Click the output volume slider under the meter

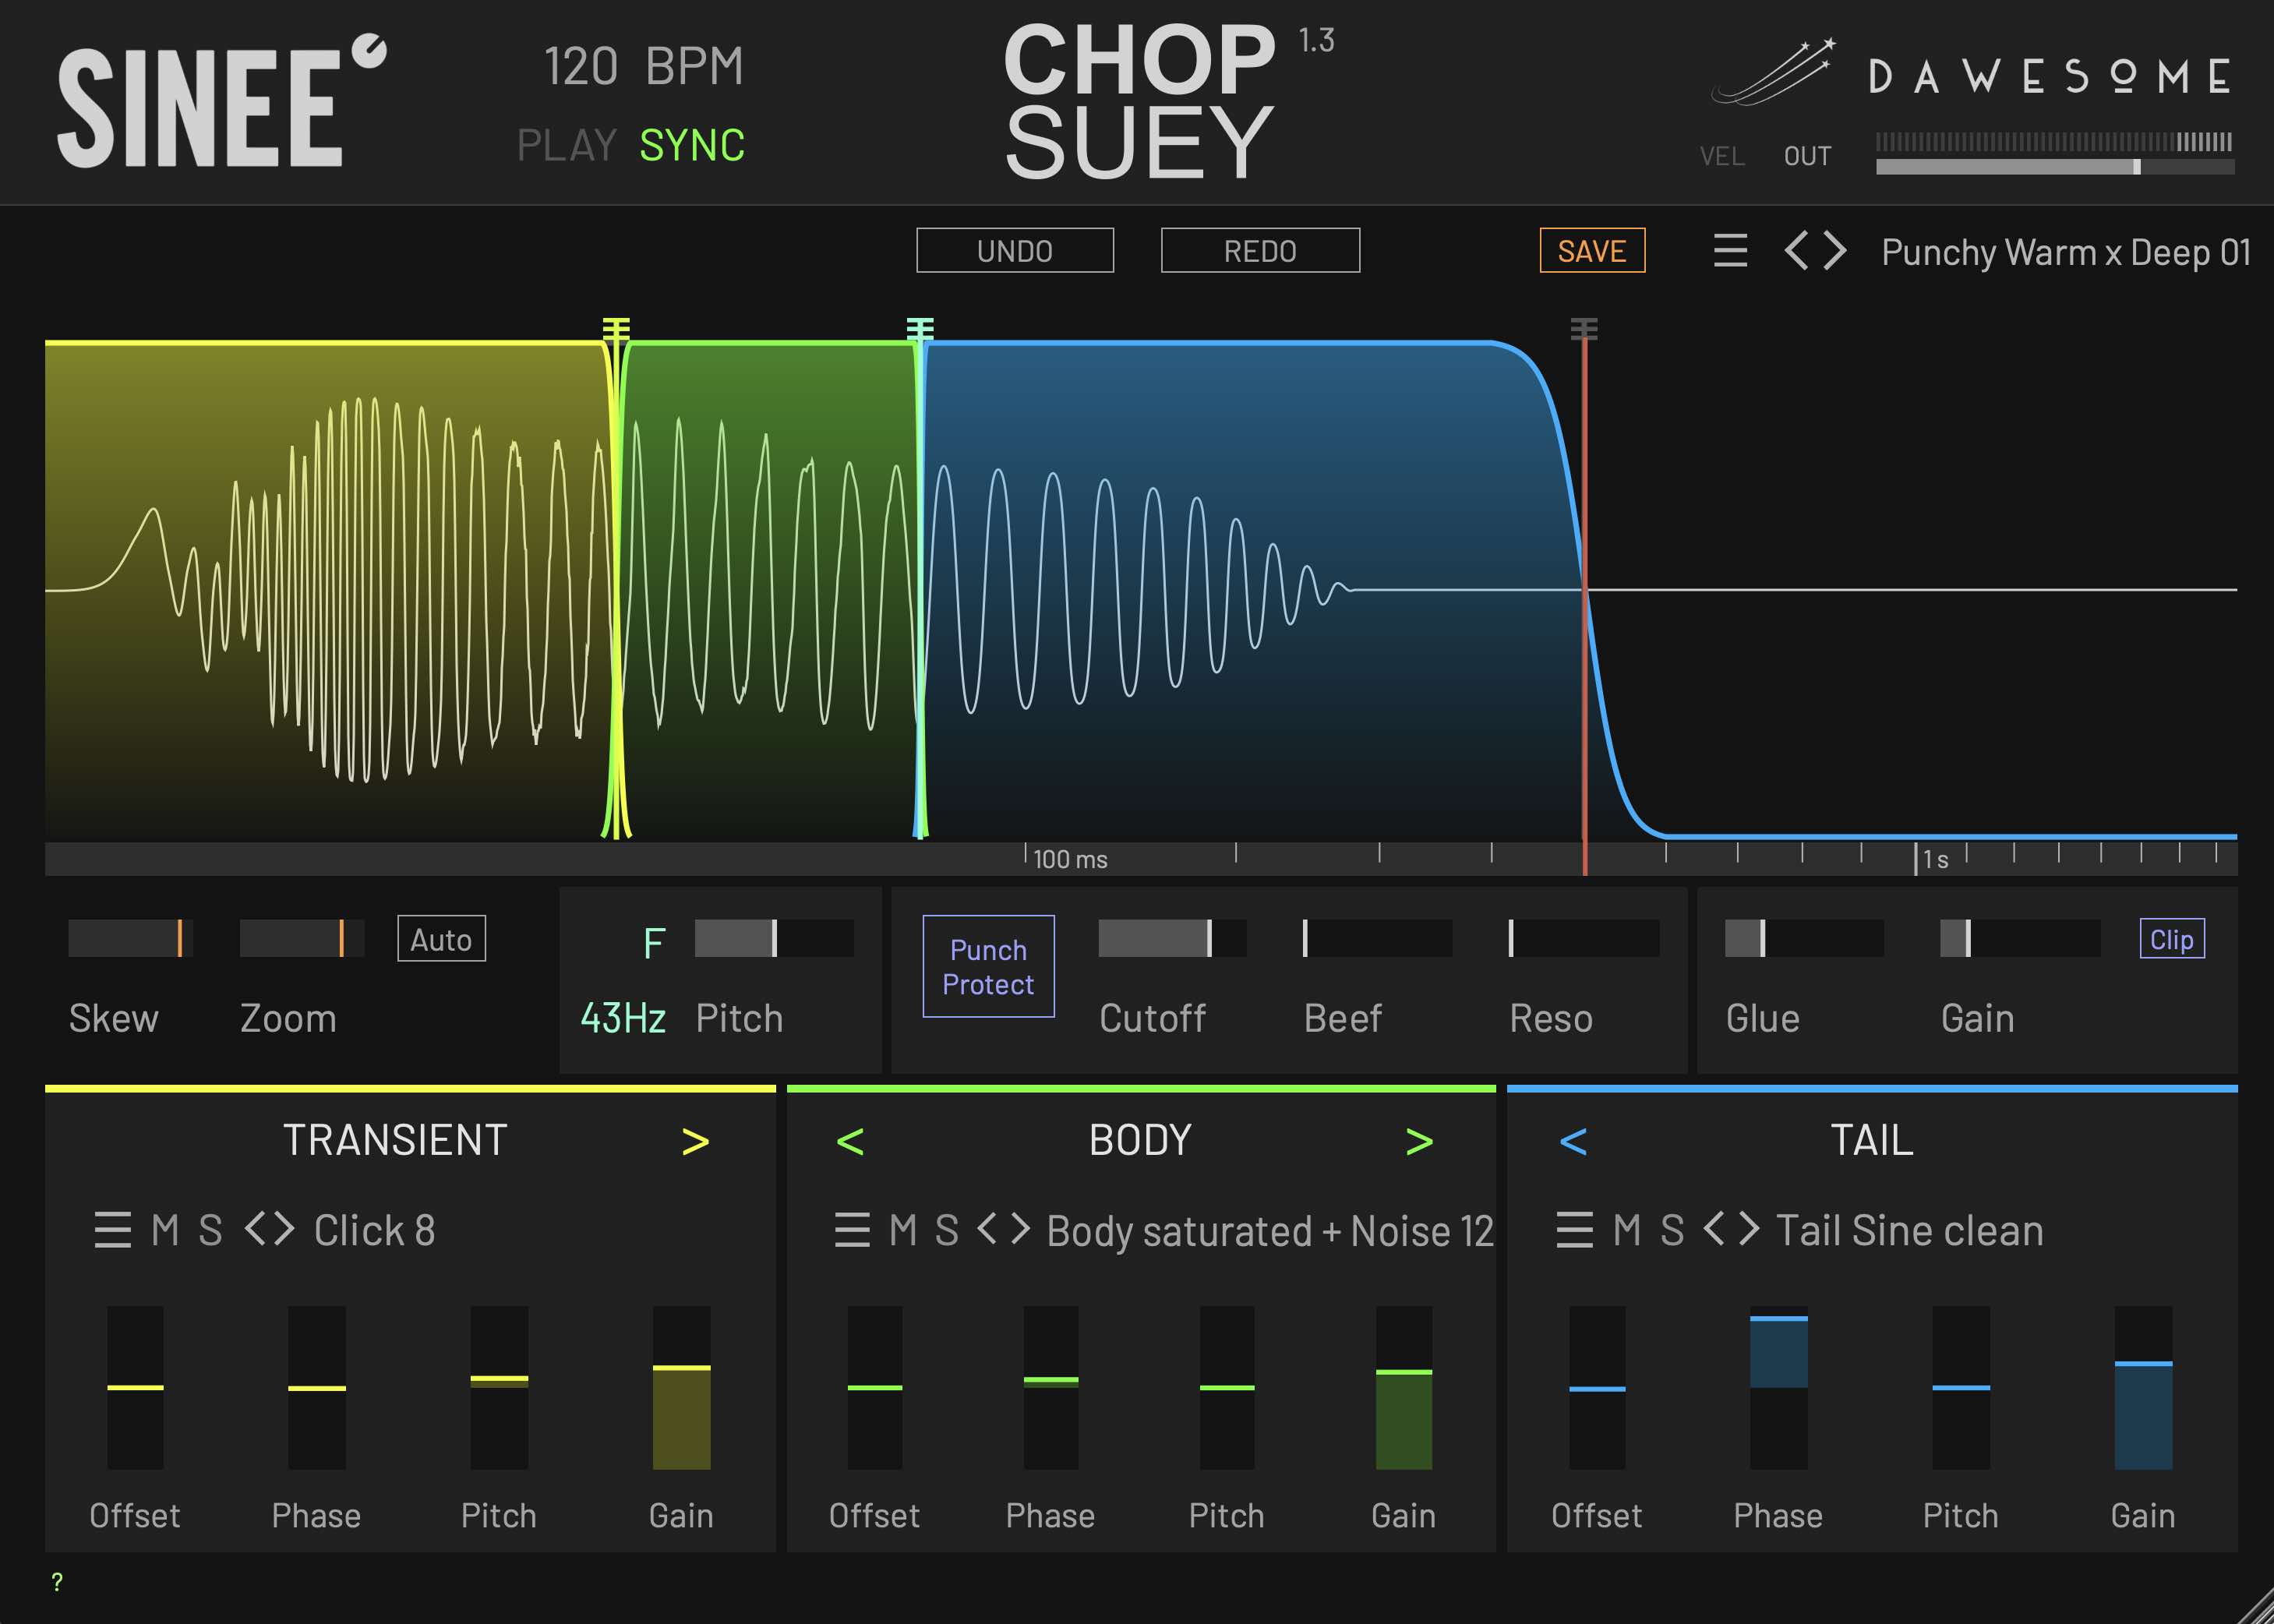[2055, 167]
